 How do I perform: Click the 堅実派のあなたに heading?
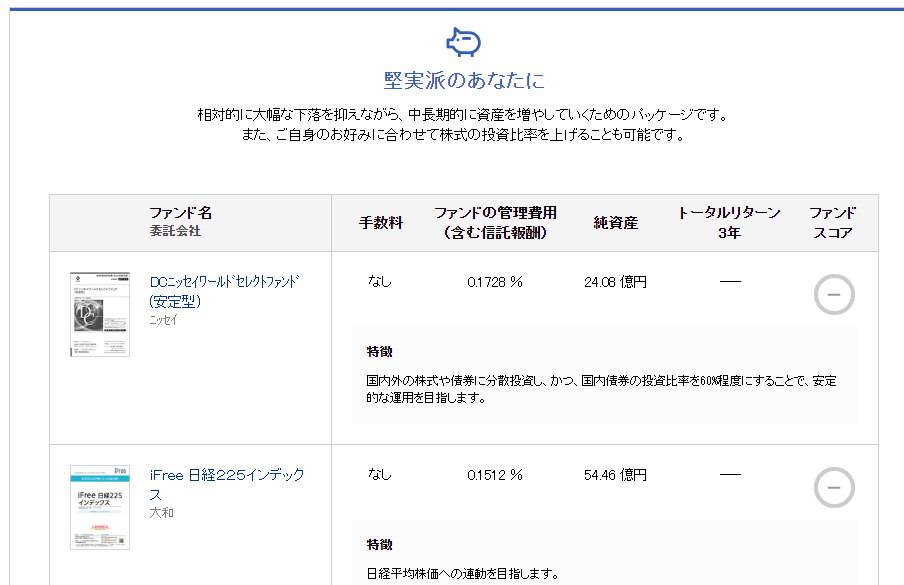[x=464, y=80]
